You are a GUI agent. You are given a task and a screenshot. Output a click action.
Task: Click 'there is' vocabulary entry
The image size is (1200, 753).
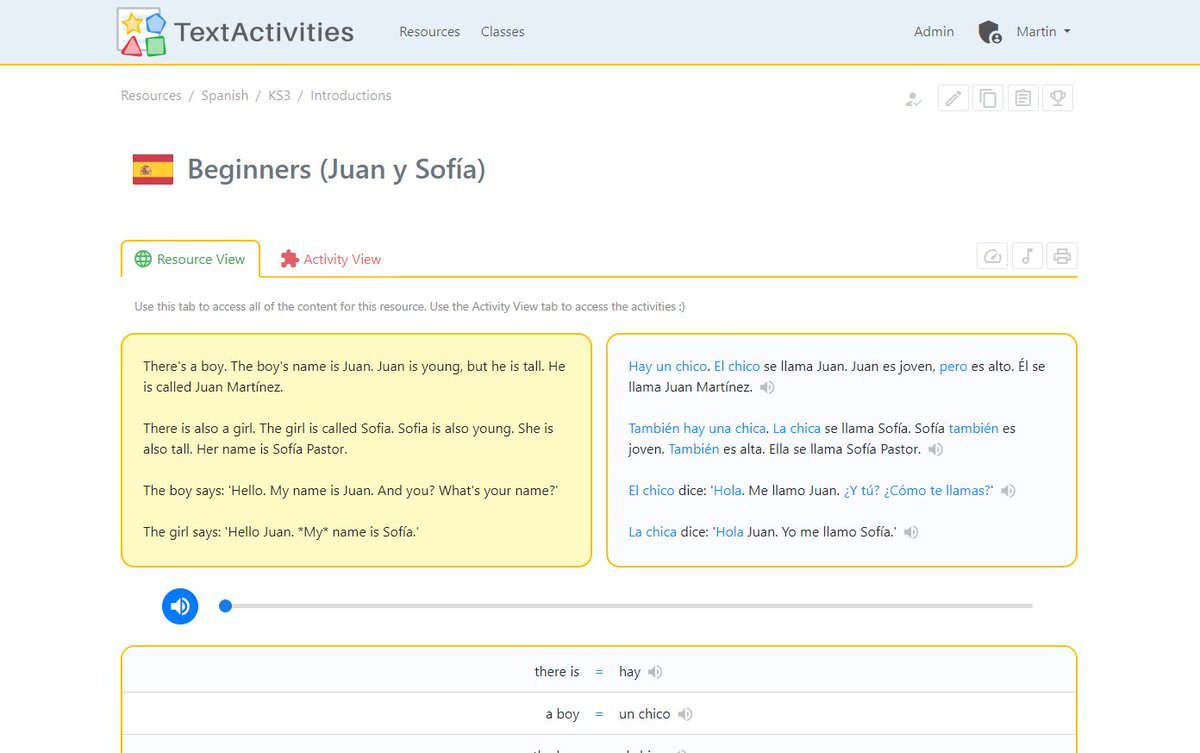[x=557, y=672]
